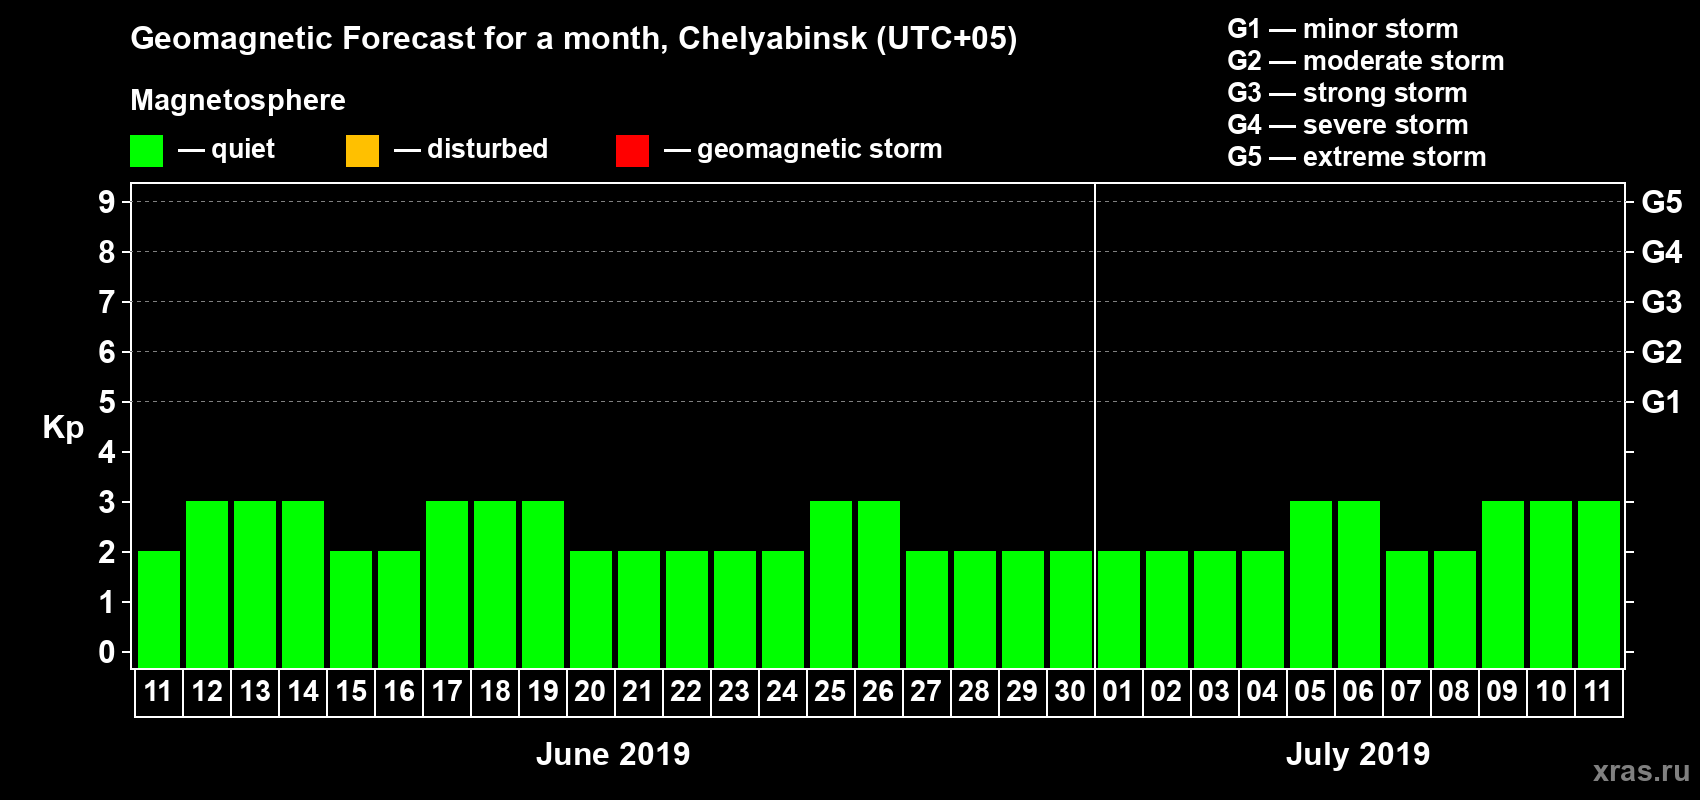The width and height of the screenshot is (1700, 800).
Task: Click the date label 17 in June
Action: (x=447, y=692)
